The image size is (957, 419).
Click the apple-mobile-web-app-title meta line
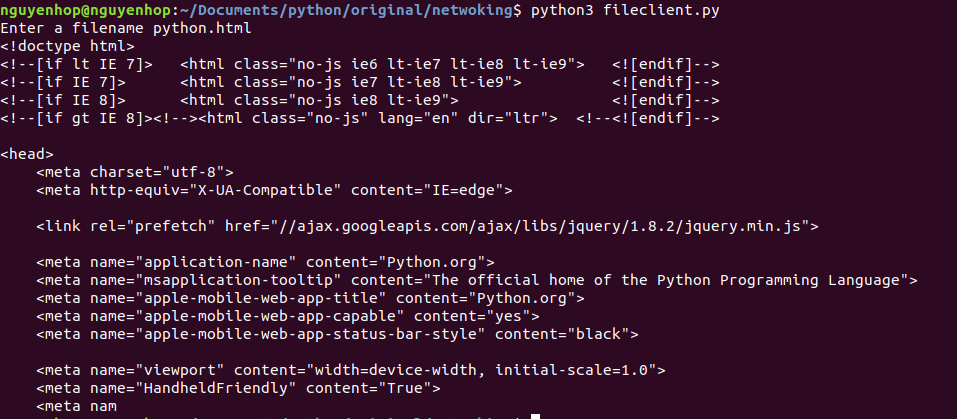[x=310, y=298]
